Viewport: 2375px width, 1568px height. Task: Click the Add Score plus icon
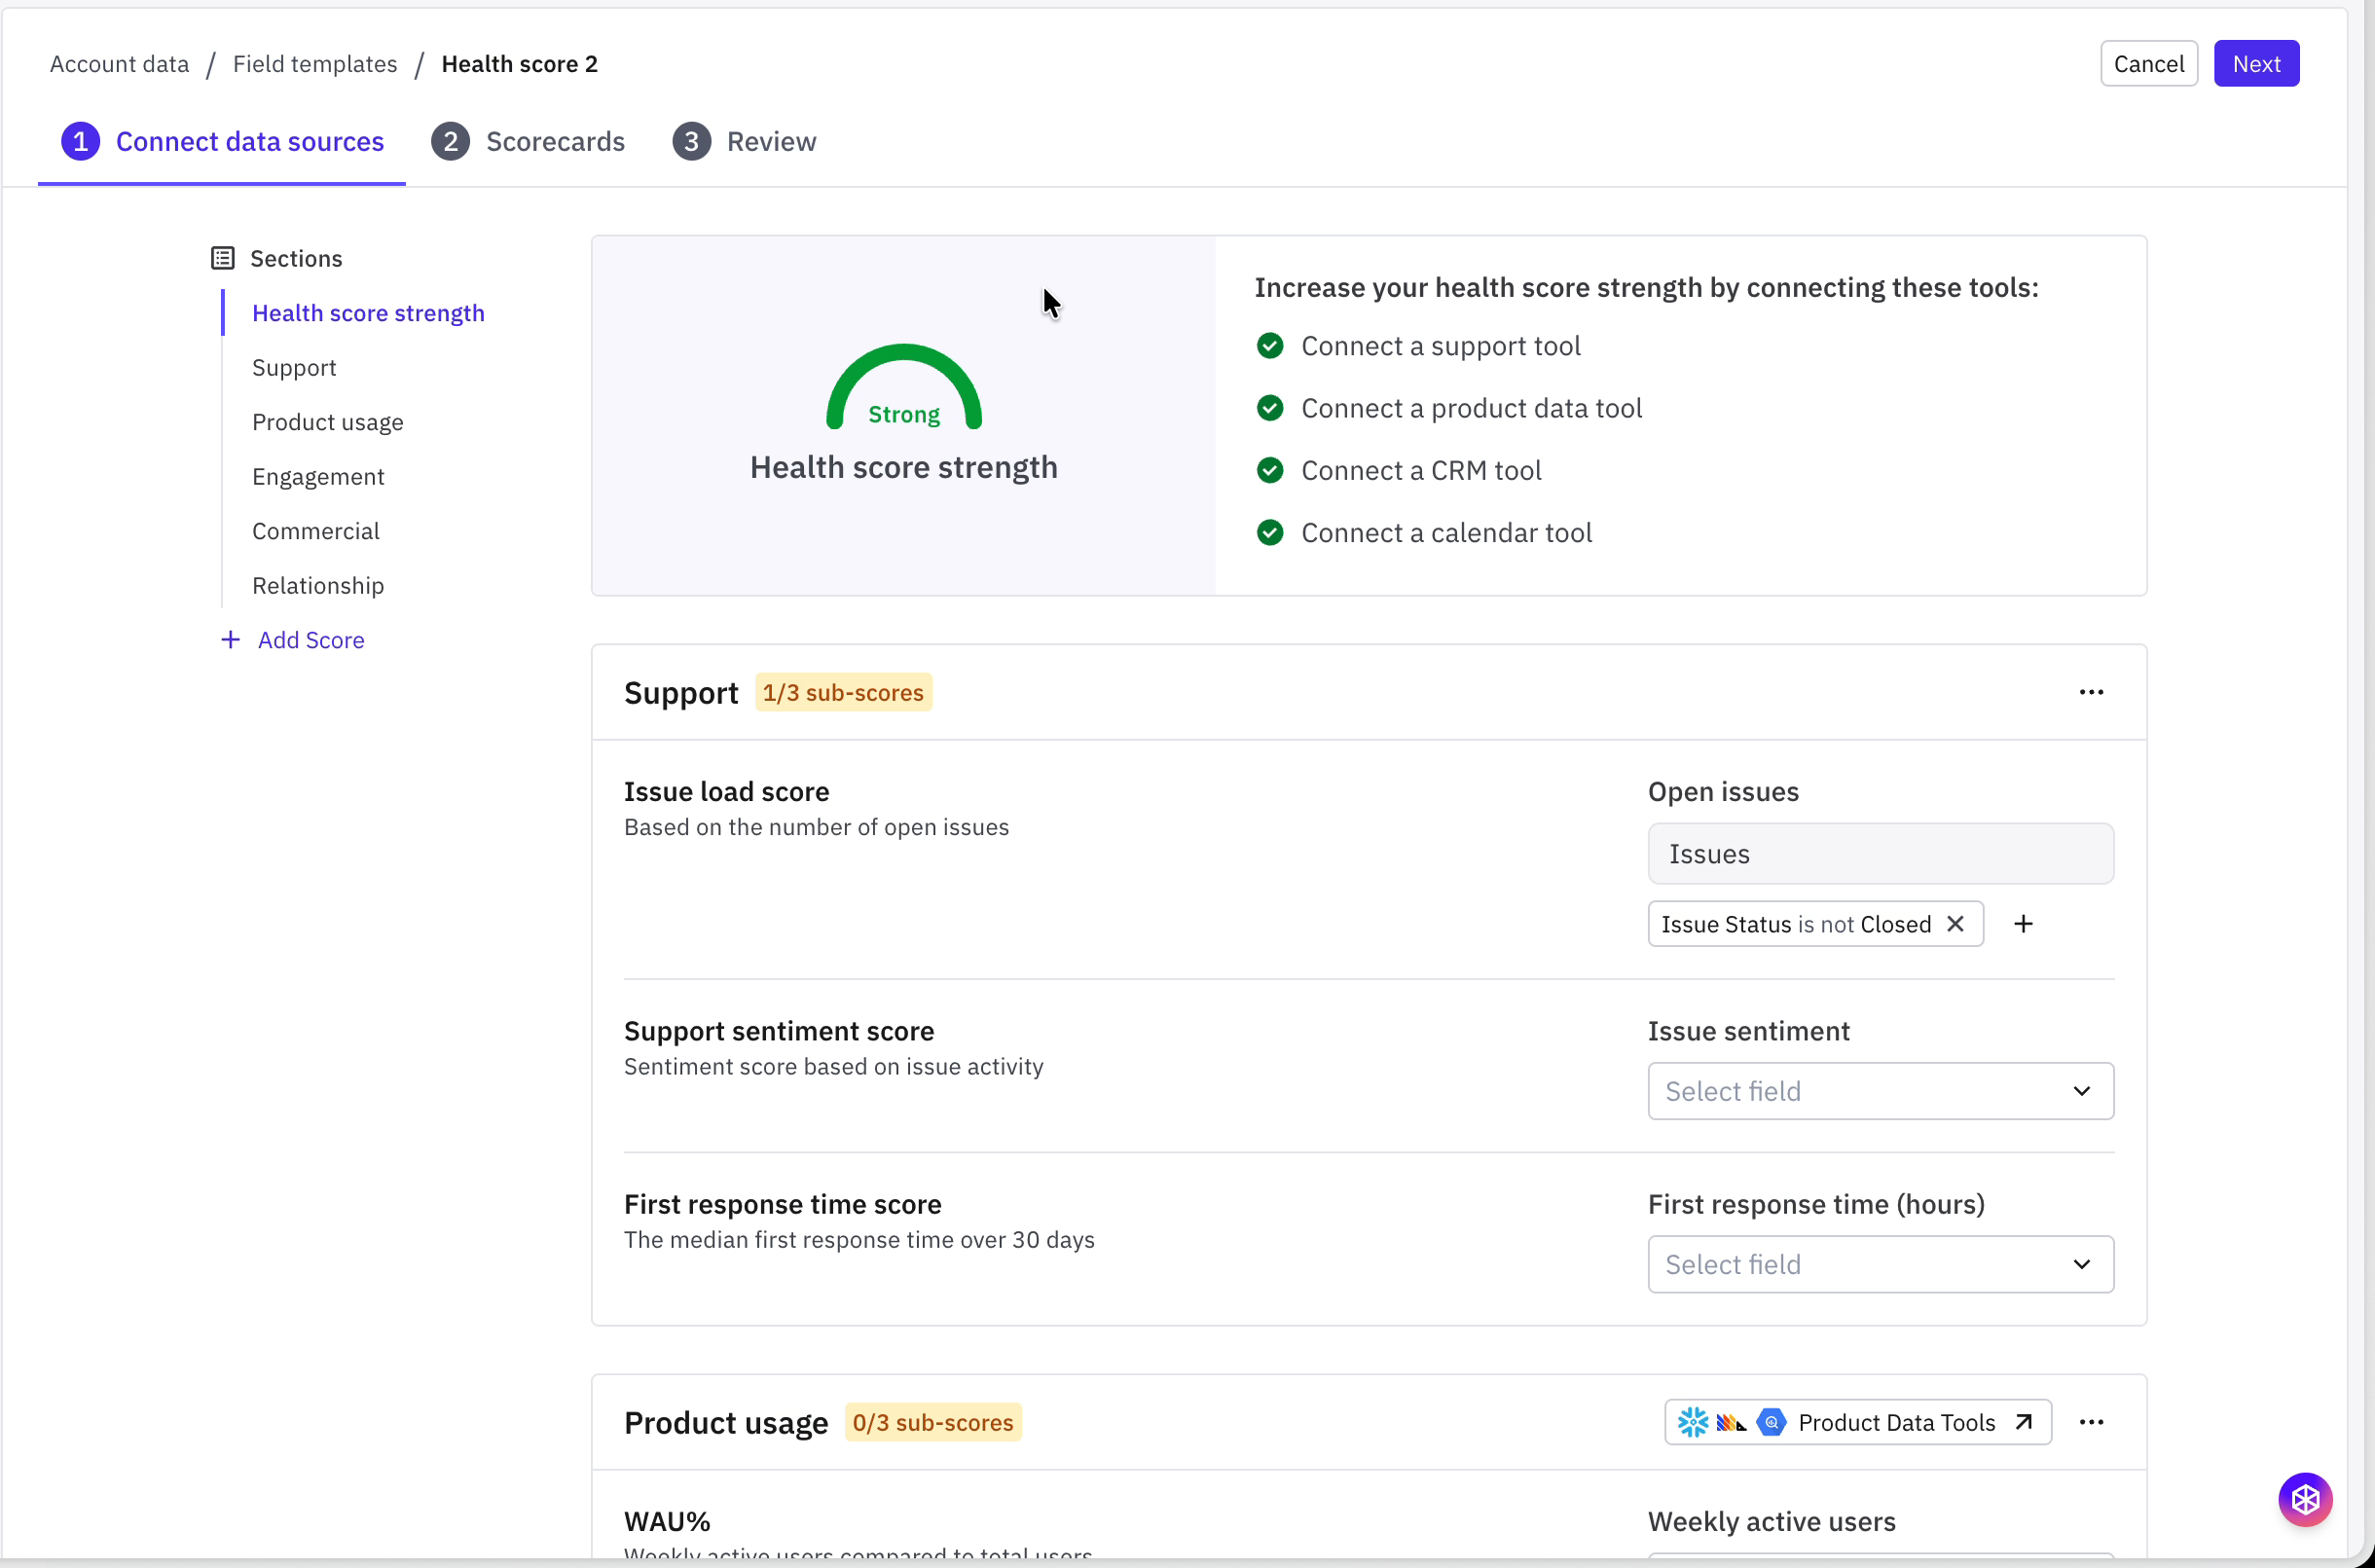click(x=230, y=640)
